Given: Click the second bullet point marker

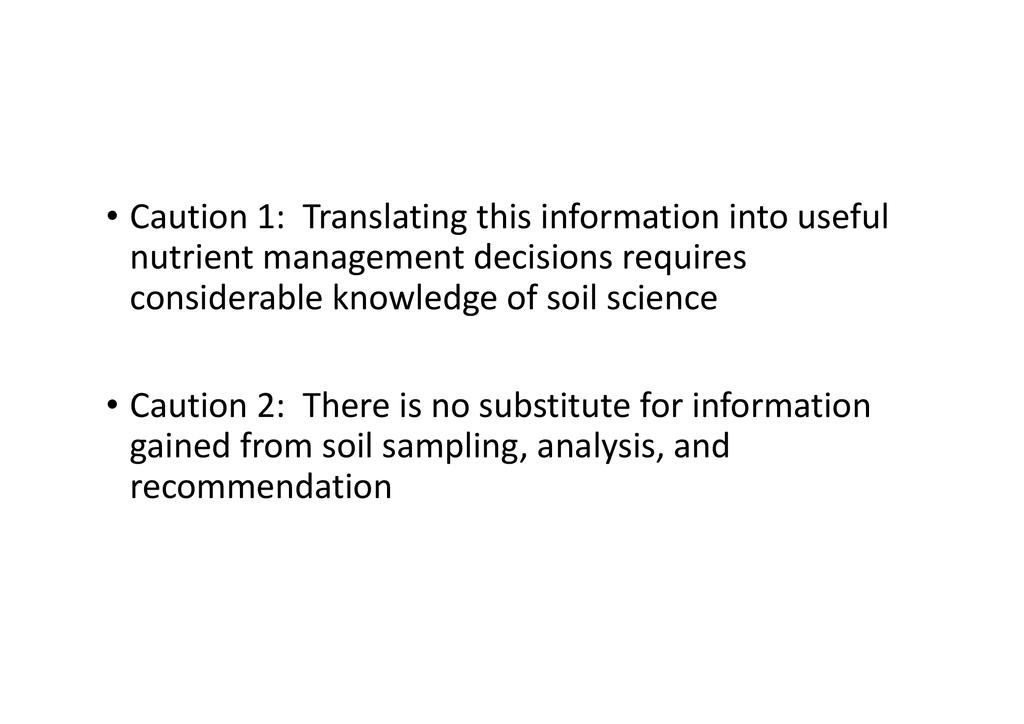Looking at the screenshot, I should click(x=112, y=407).
